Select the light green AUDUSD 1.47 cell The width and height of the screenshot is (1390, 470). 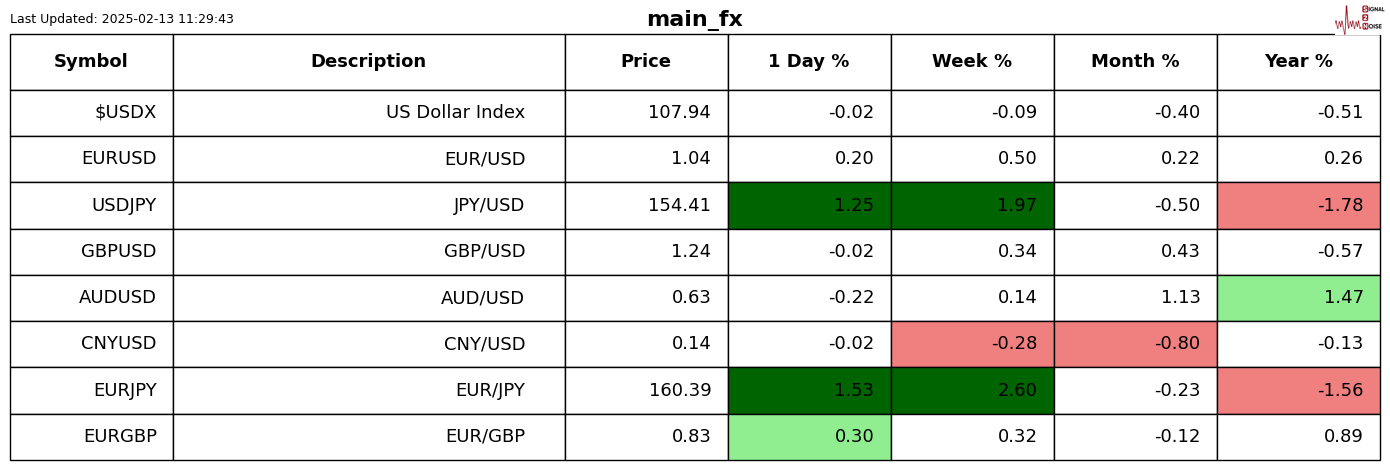point(1298,298)
